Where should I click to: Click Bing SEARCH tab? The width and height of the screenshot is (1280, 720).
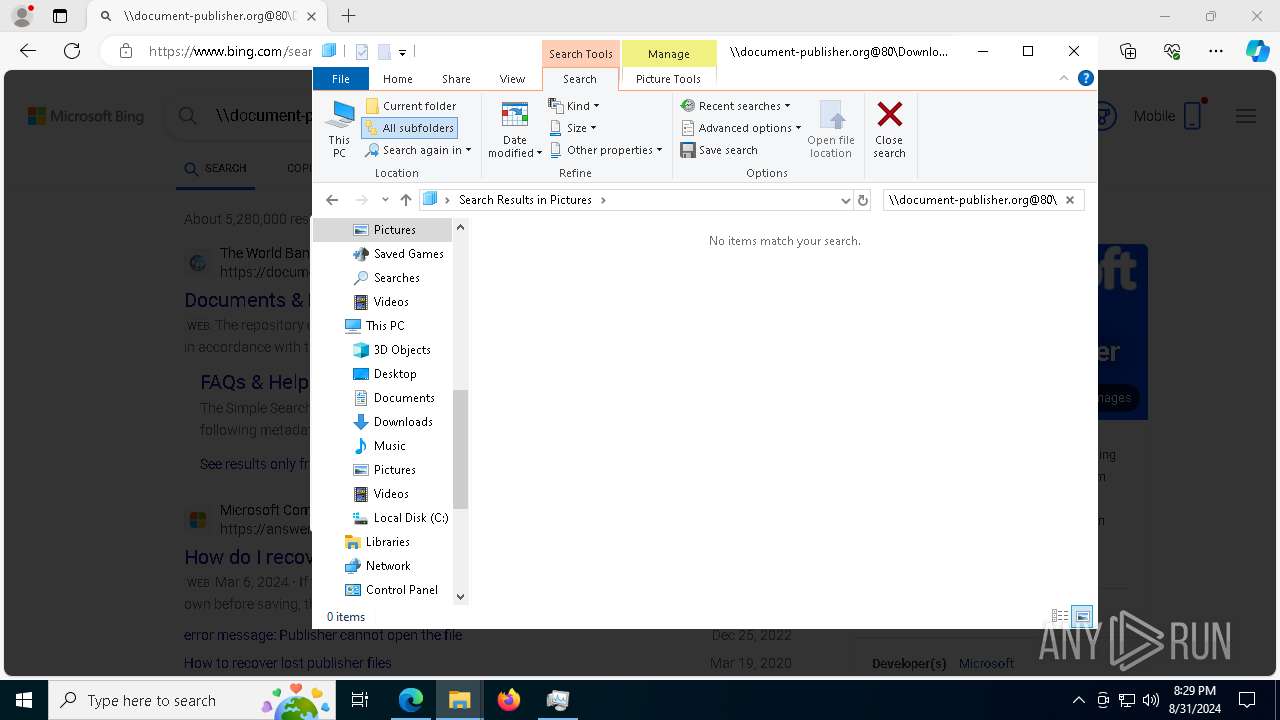[x=216, y=168]
